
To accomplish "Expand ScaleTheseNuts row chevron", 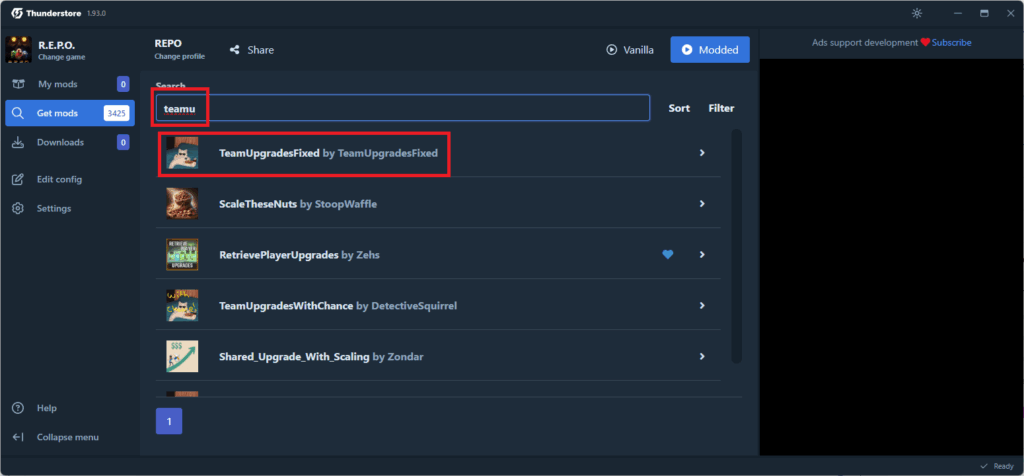I will coord(702,204).
